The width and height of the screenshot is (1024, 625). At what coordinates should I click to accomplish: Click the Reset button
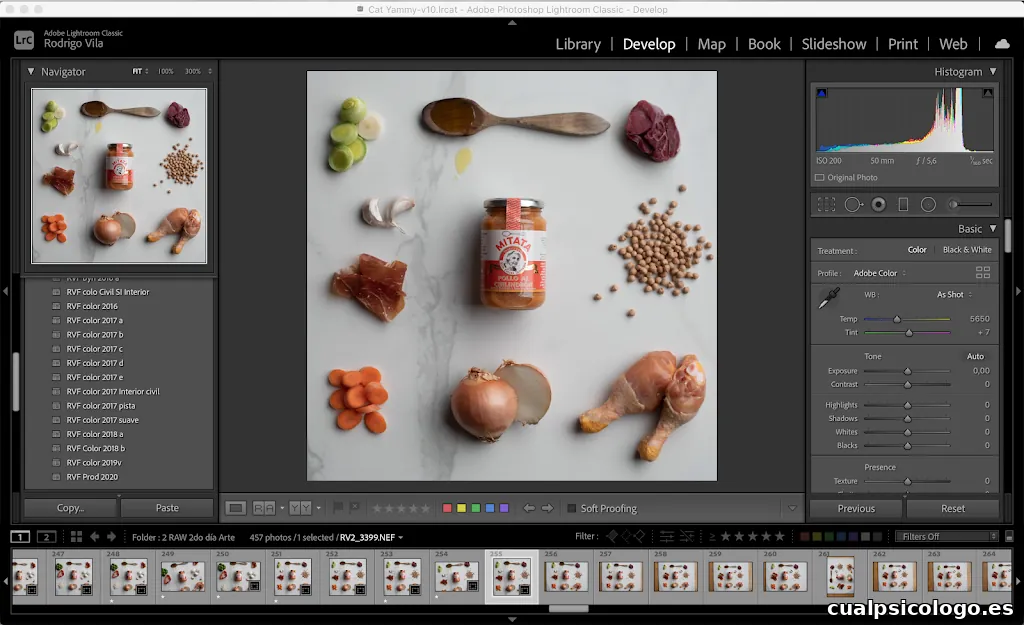pos(953,508)
